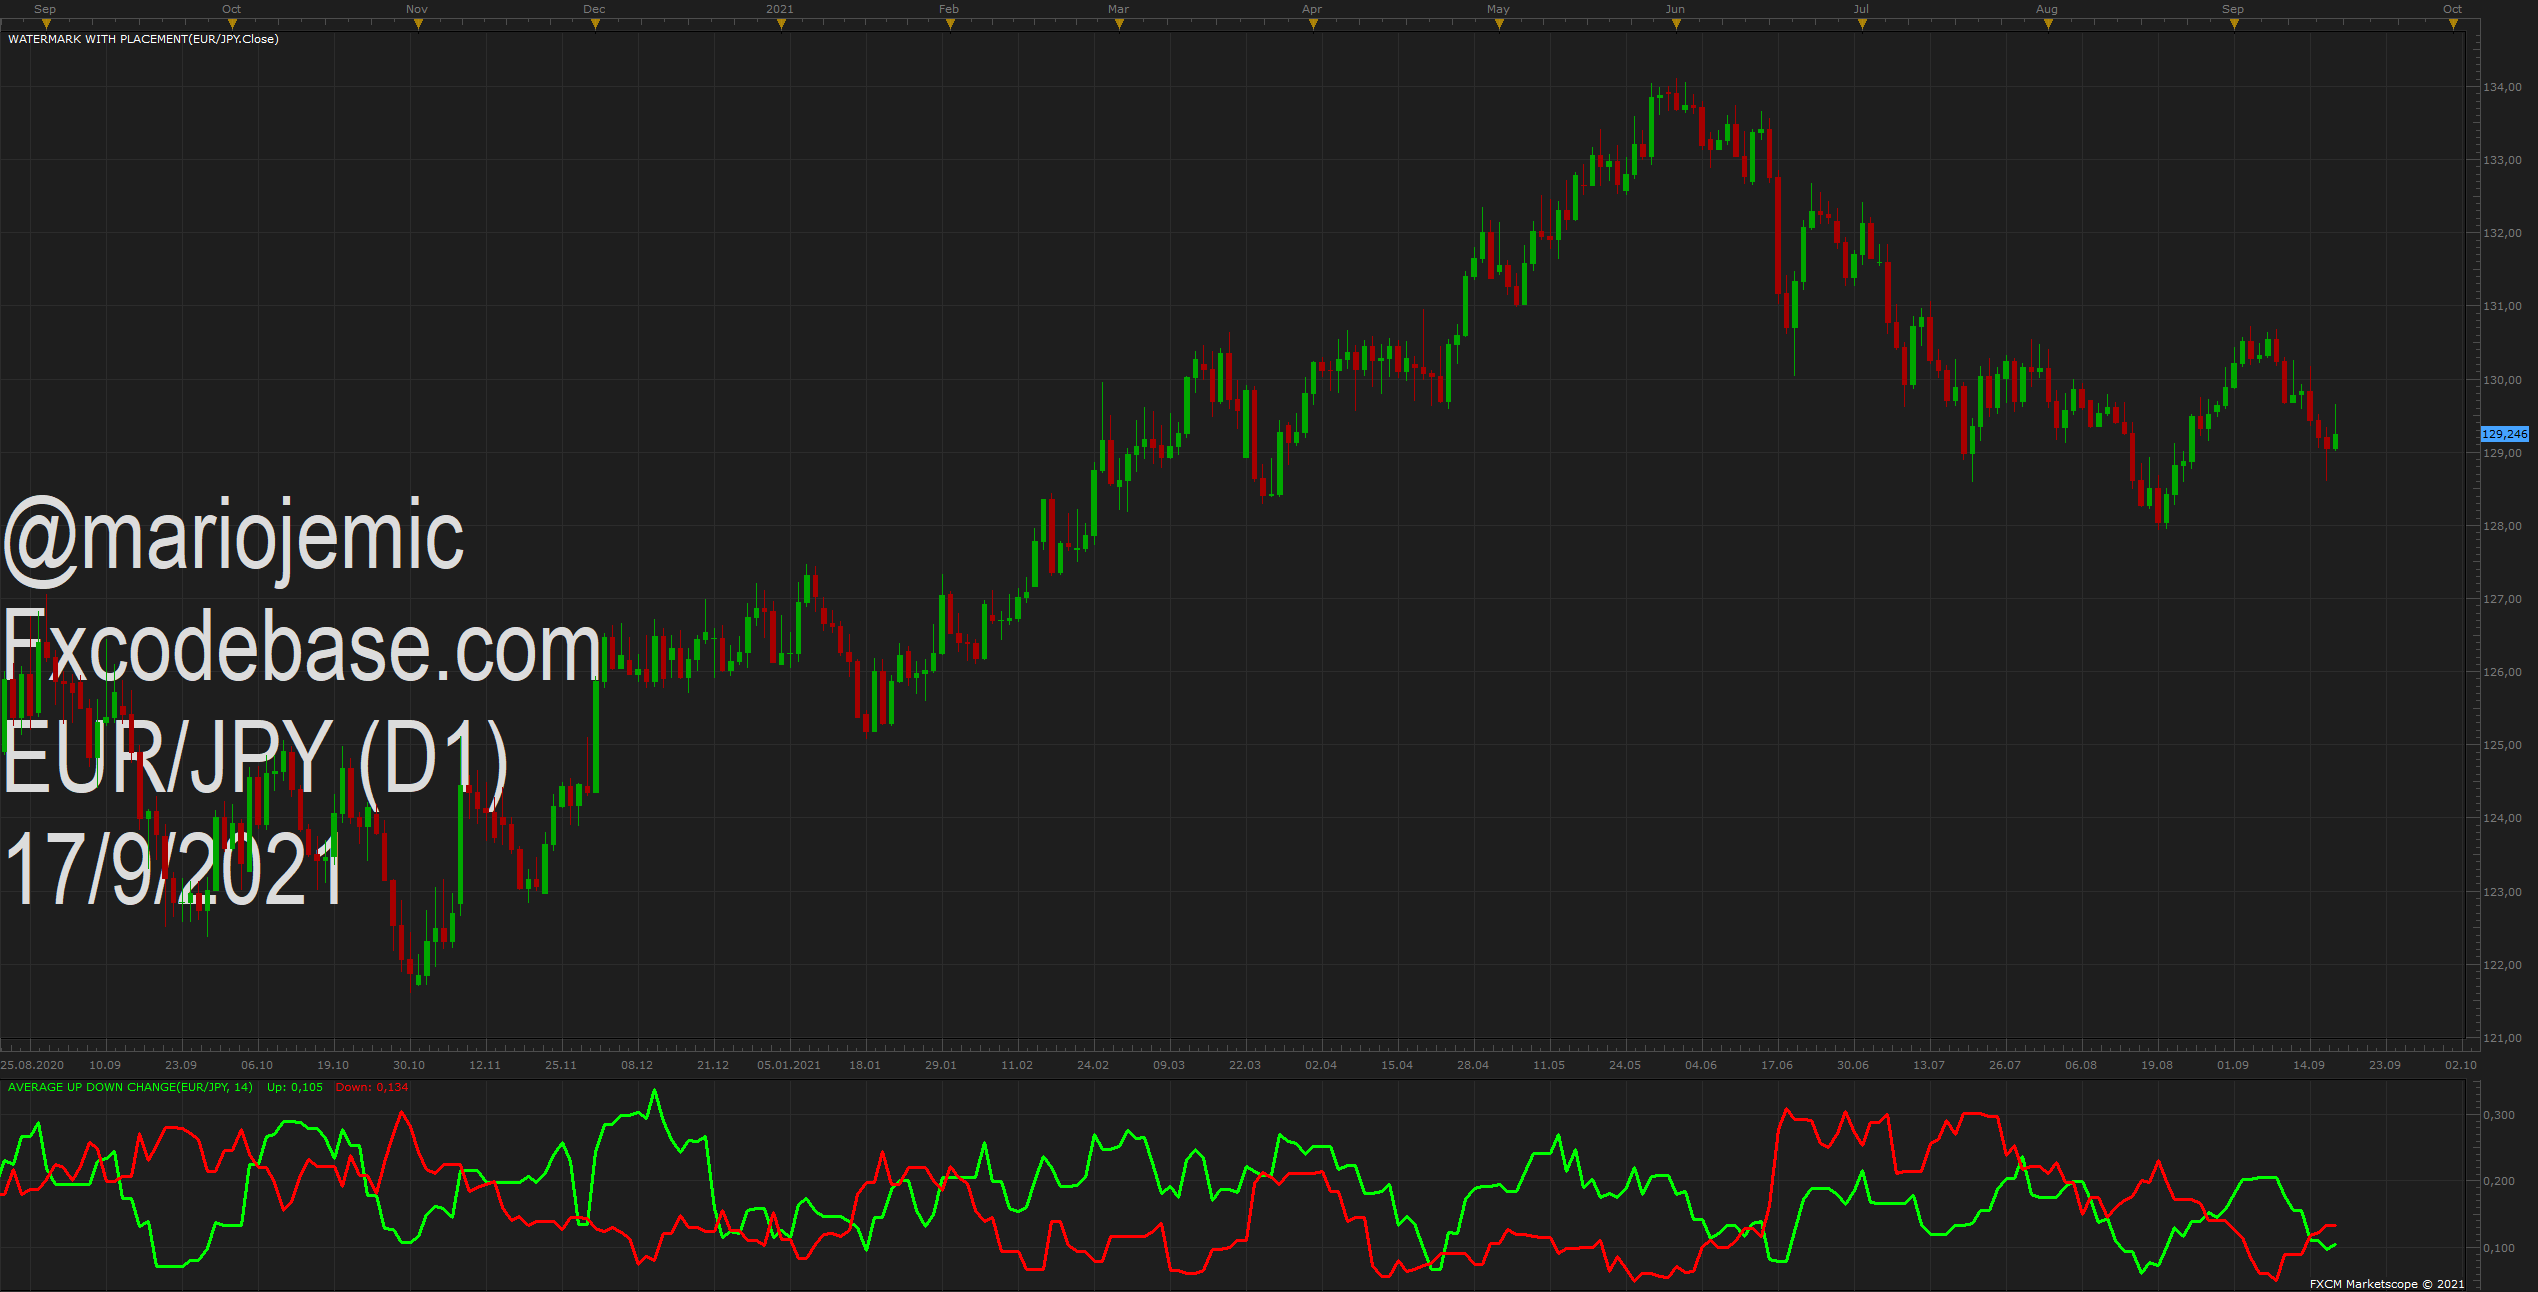Screen dimensions: 2538x1292
Task: Click the 22.03 date axis label
Action: [1245, 1065]
